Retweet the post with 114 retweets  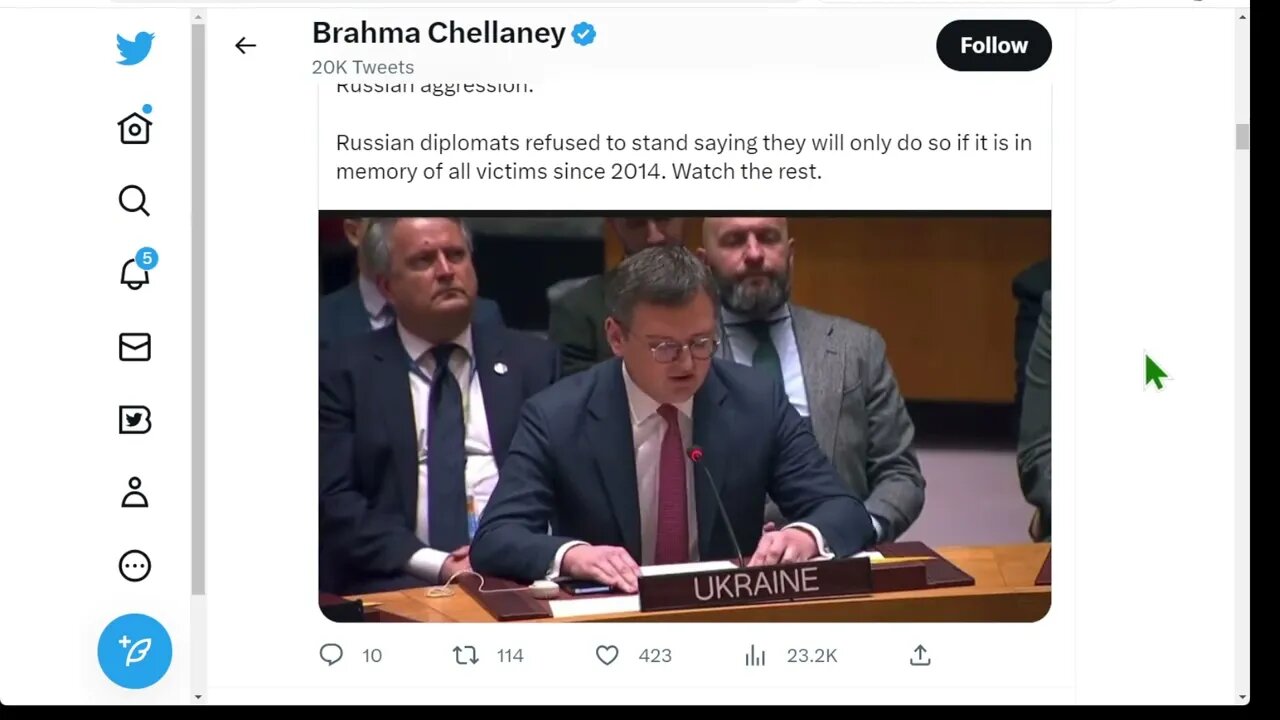(465, 655)
